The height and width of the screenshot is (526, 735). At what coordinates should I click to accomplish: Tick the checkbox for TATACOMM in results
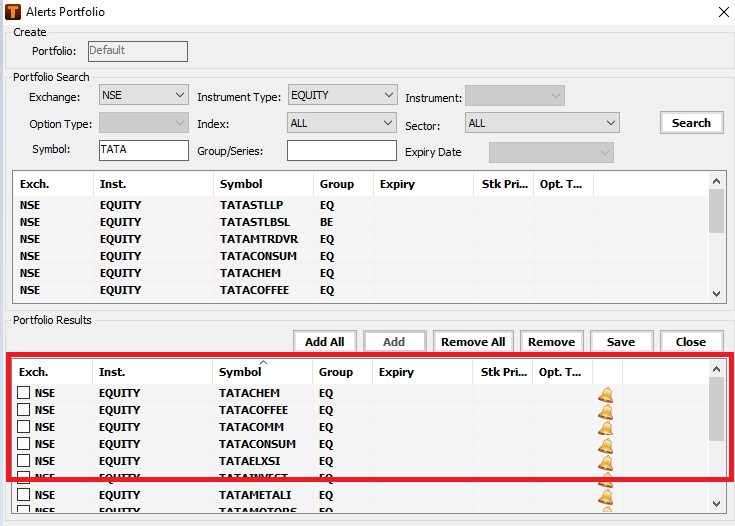point(23,427)
